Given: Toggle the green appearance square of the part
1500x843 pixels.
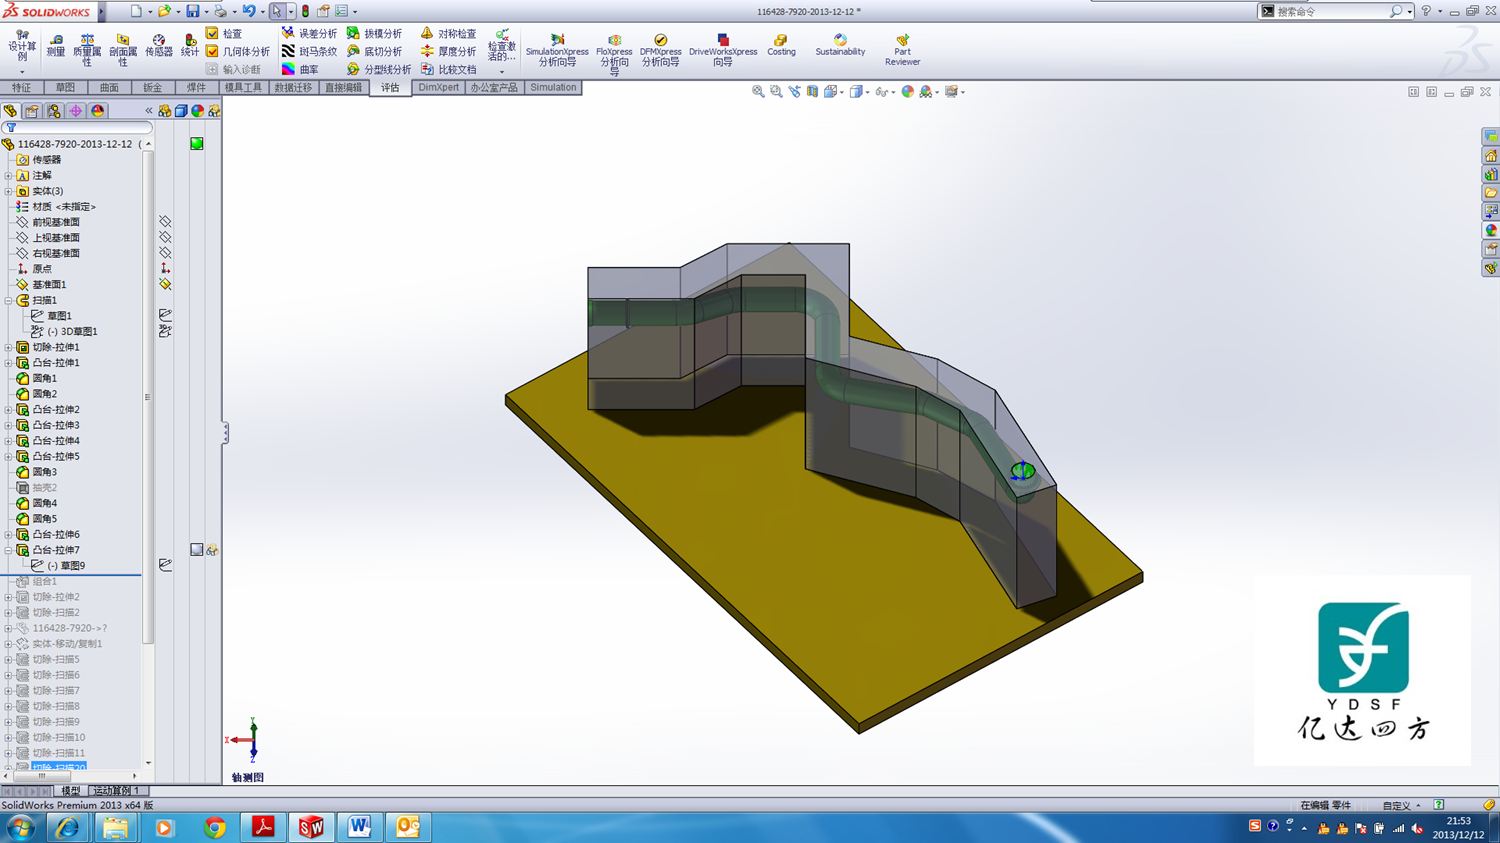Looking at the screenshot, I should (x=197, y=144).
